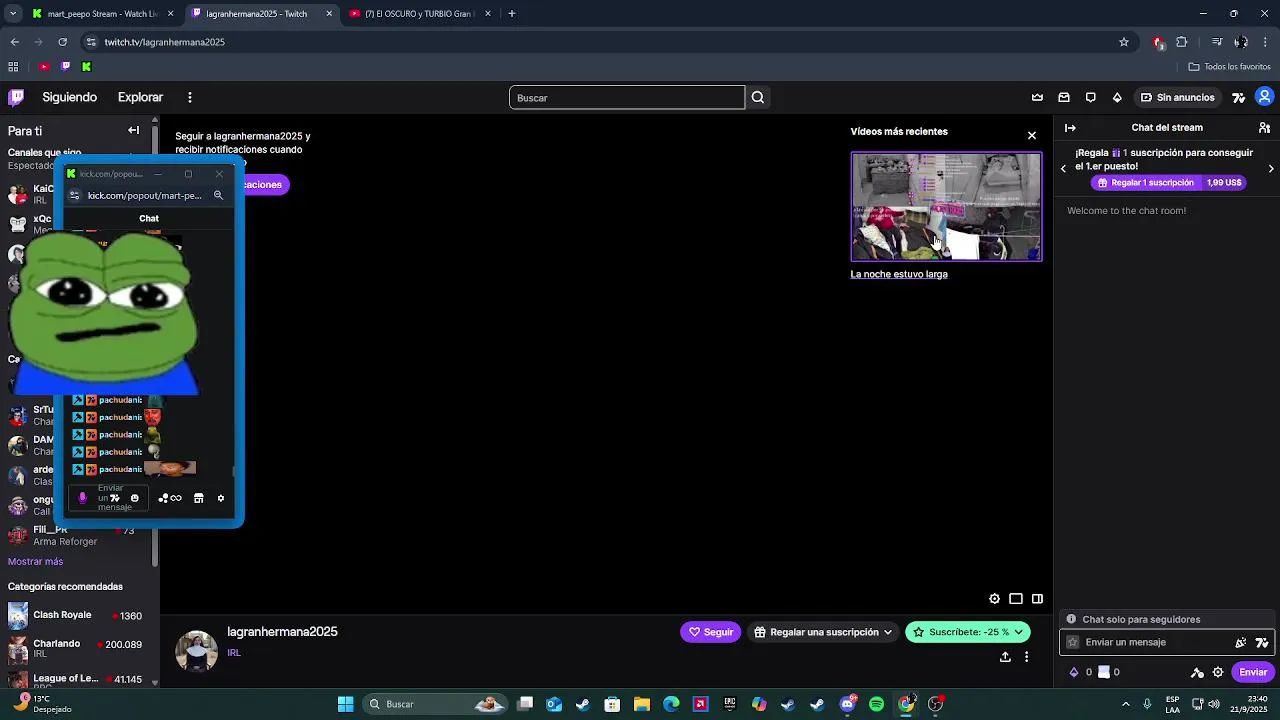Collapse the stream chat panel
The width and height of the screenshot is (1280, 720).
pyautogui.click(x=1070, y=128)
